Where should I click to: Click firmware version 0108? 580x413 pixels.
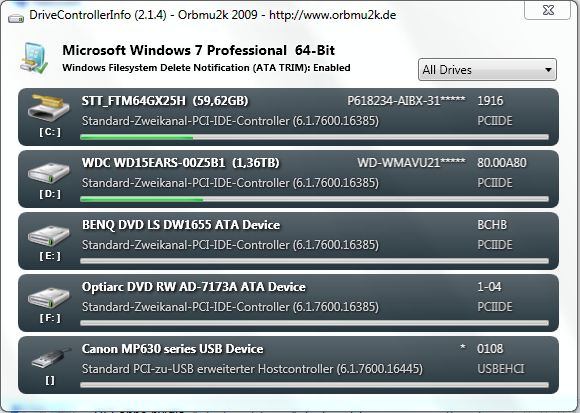[490, 349]
